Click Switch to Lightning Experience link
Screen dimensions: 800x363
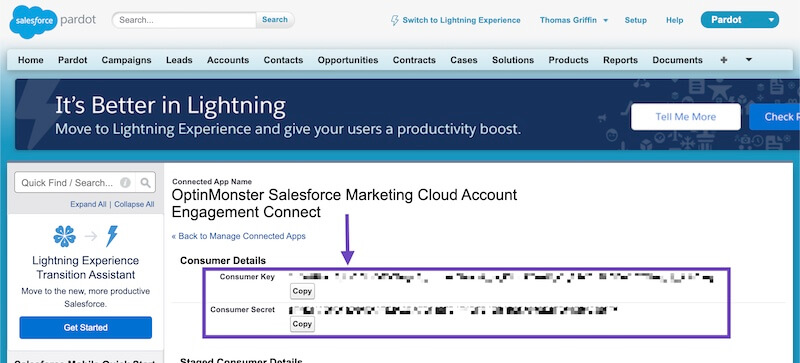[461, 20]
